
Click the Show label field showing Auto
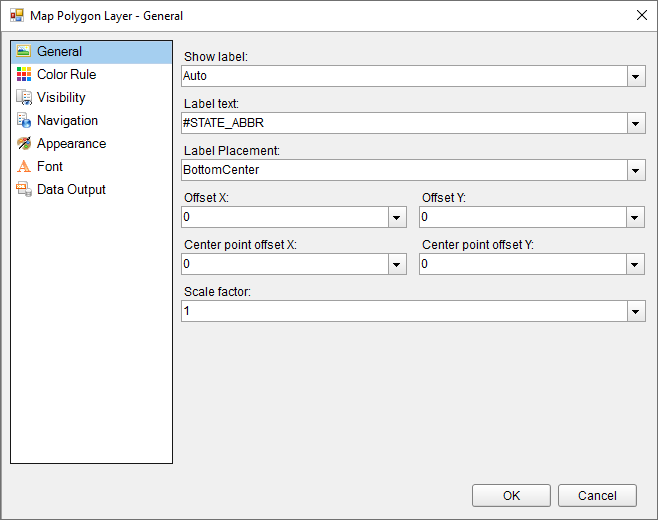[405, 76]
